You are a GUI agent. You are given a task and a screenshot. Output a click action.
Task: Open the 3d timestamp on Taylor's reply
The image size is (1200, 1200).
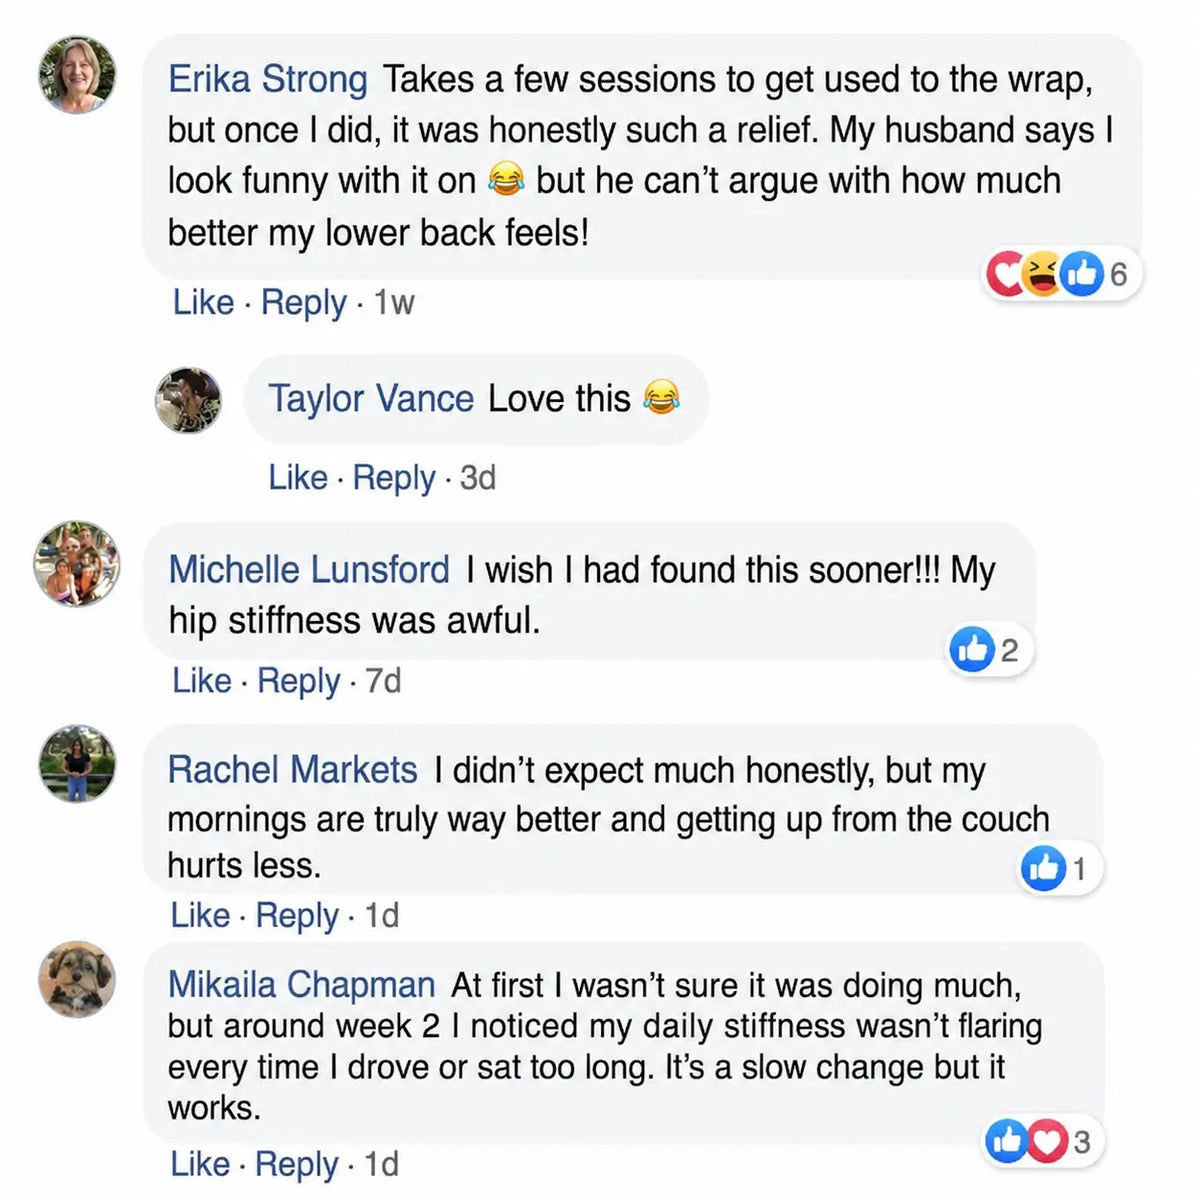click(x=478, y=478)
